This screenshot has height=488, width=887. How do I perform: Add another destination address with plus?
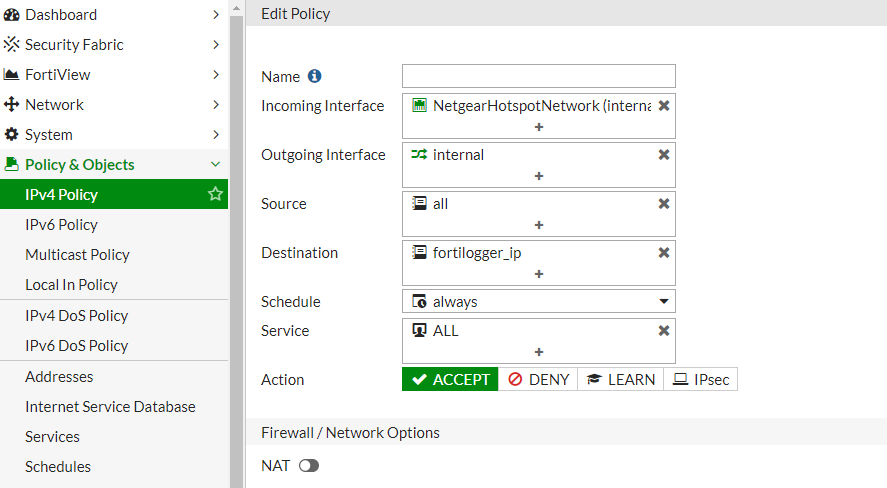[x=539, y=274]
